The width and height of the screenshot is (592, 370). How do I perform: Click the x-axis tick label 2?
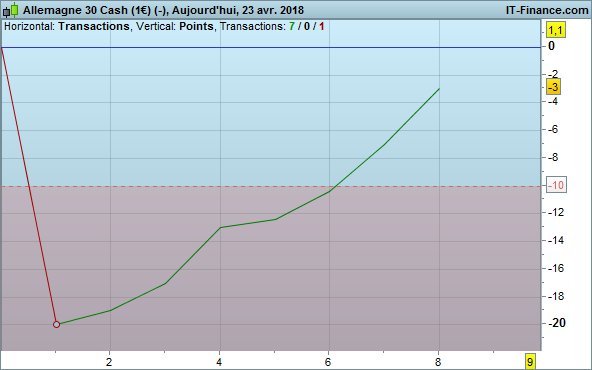pyautogui.click(x=109, y=362)
